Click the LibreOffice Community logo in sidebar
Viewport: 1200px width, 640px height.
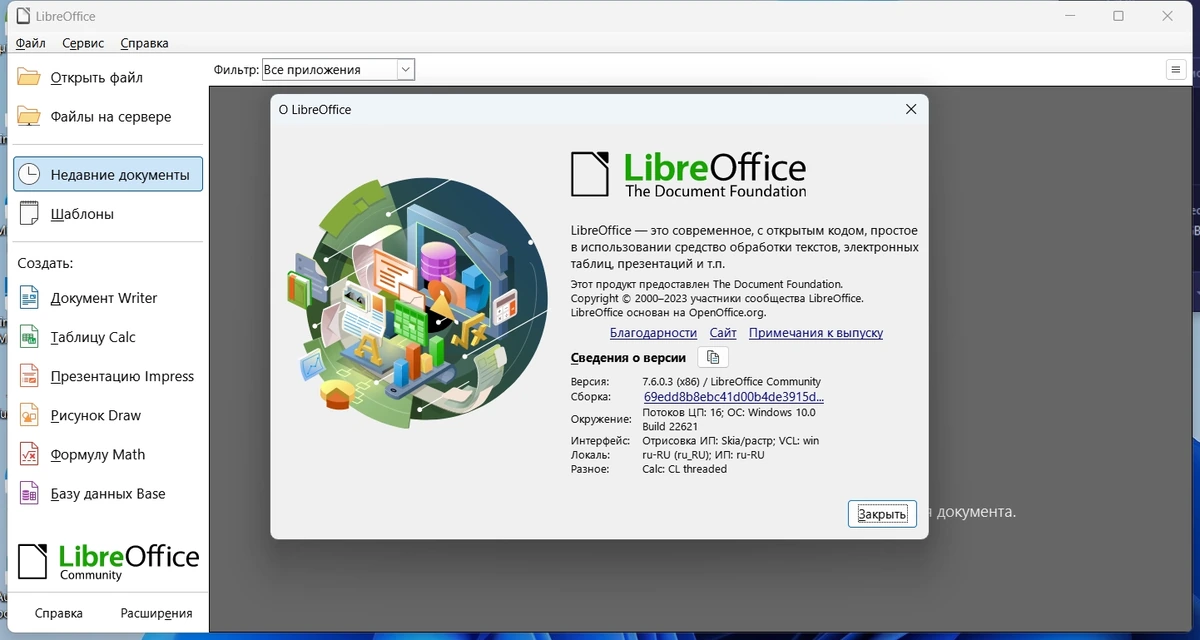[108, 560]
